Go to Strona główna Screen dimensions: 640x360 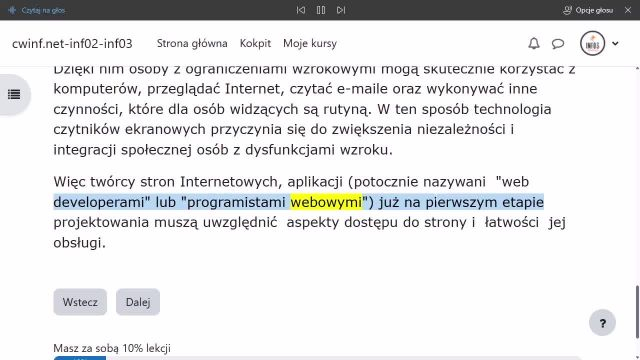[x=192, y=43]
